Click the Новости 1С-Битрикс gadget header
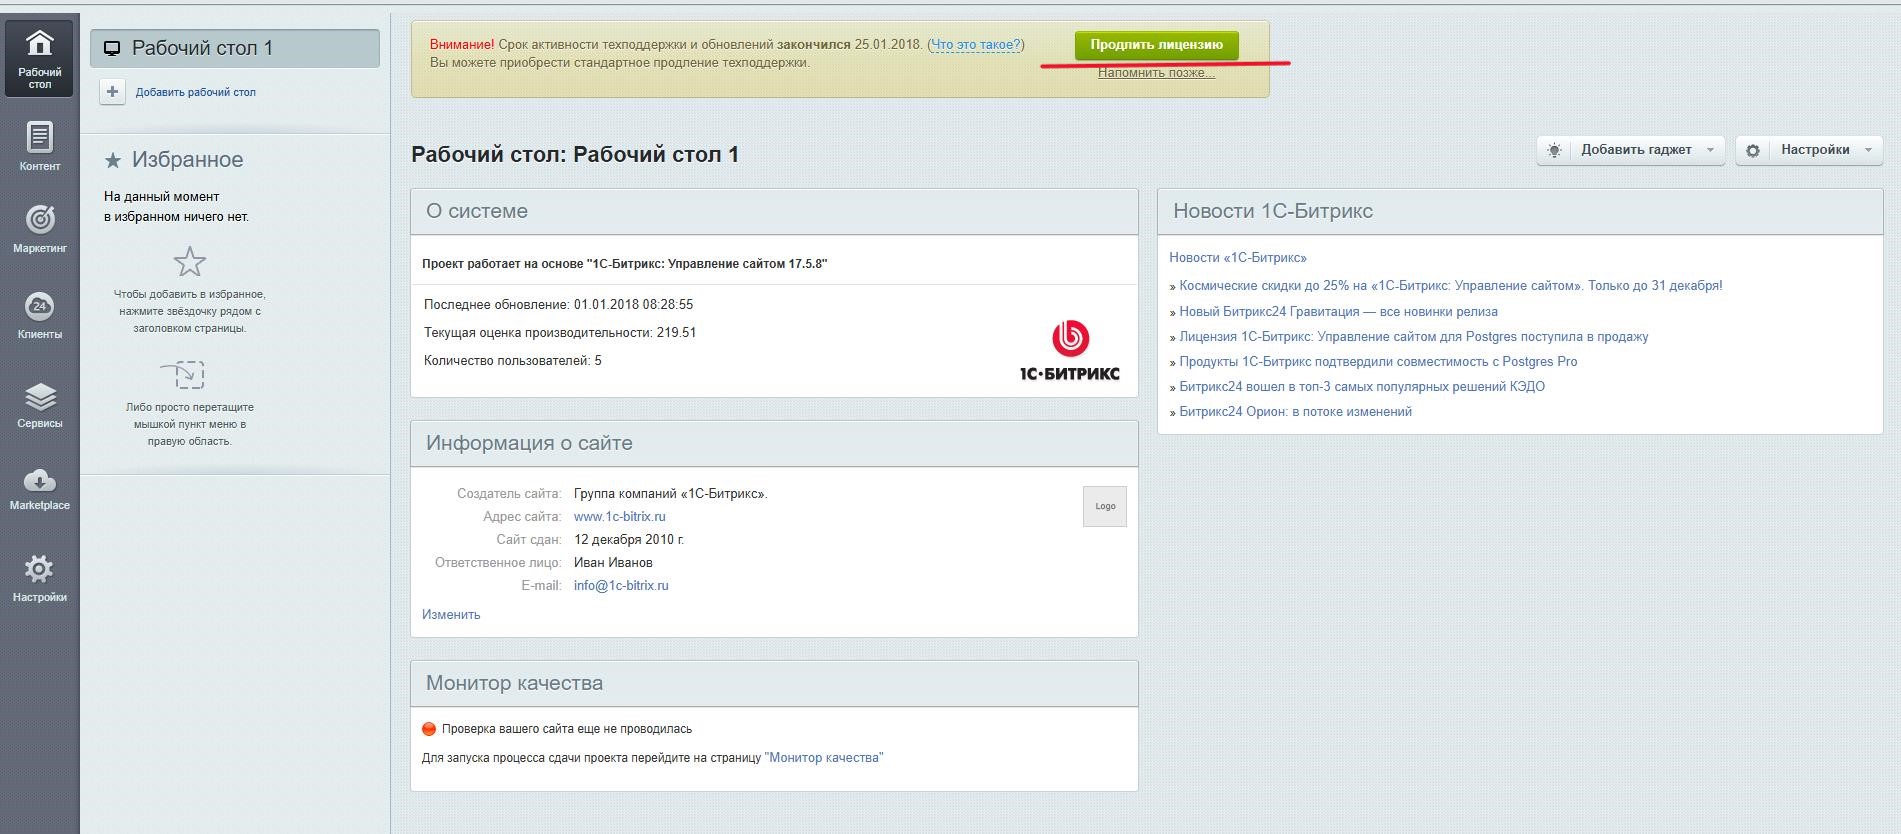Screen dimensions: 1901x834 (1520, 212)
